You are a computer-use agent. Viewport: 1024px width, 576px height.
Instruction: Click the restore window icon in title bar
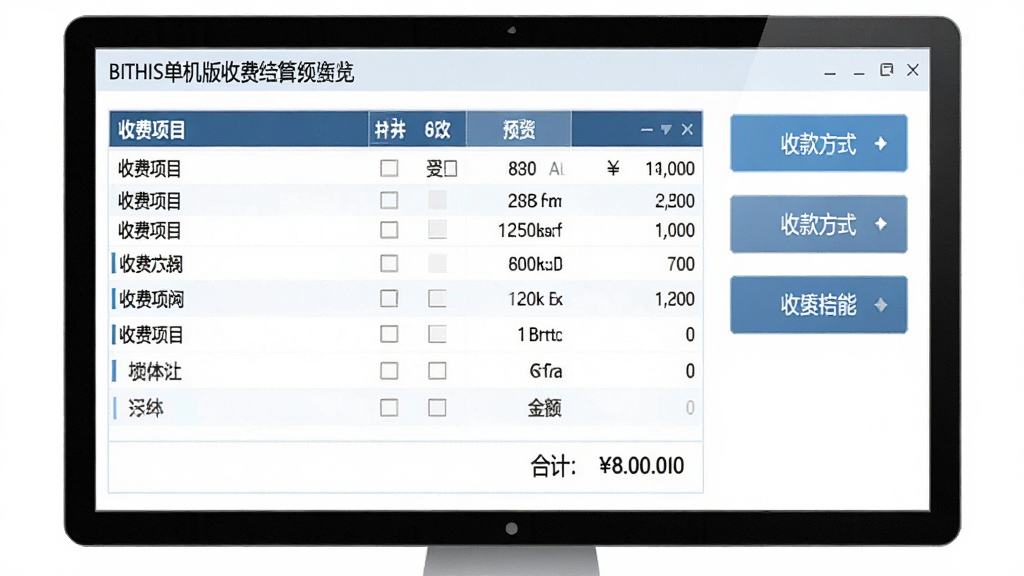pyautogui.click(x=886, y=70)
